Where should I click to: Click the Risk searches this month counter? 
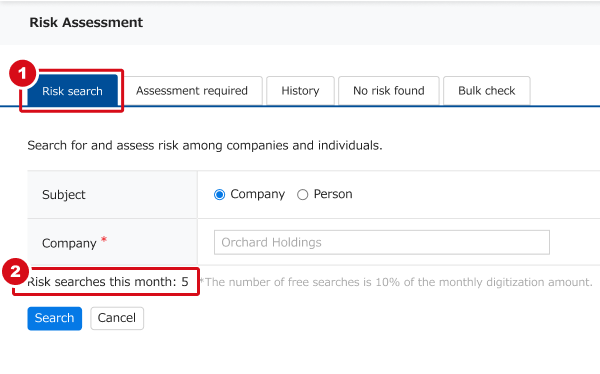[x=108, y=282]
